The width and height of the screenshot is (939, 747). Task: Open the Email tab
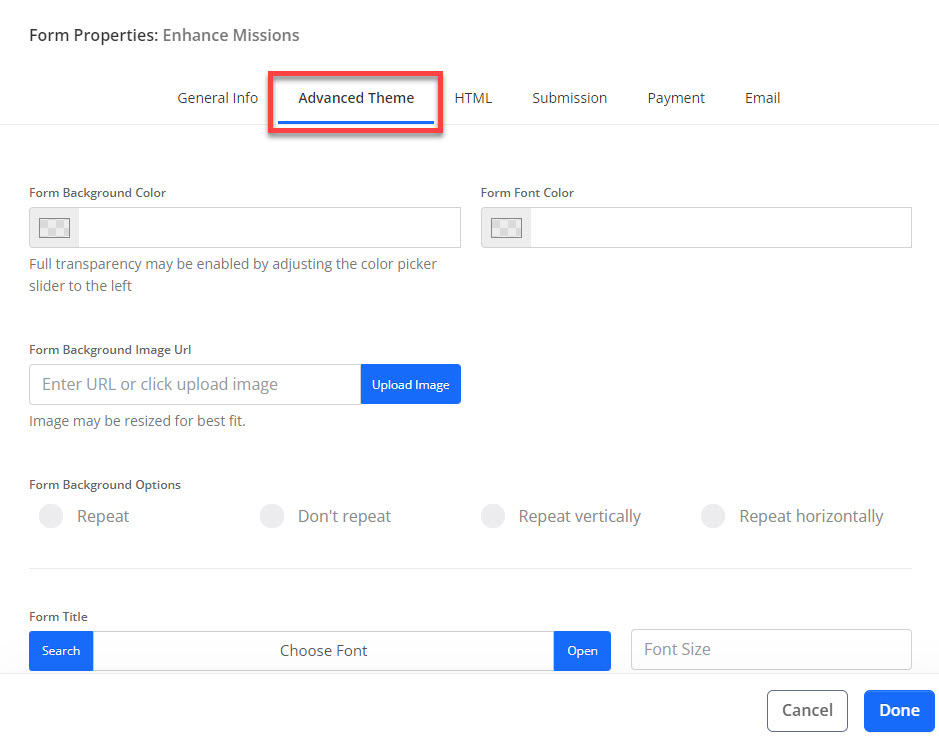pos(762,98)
